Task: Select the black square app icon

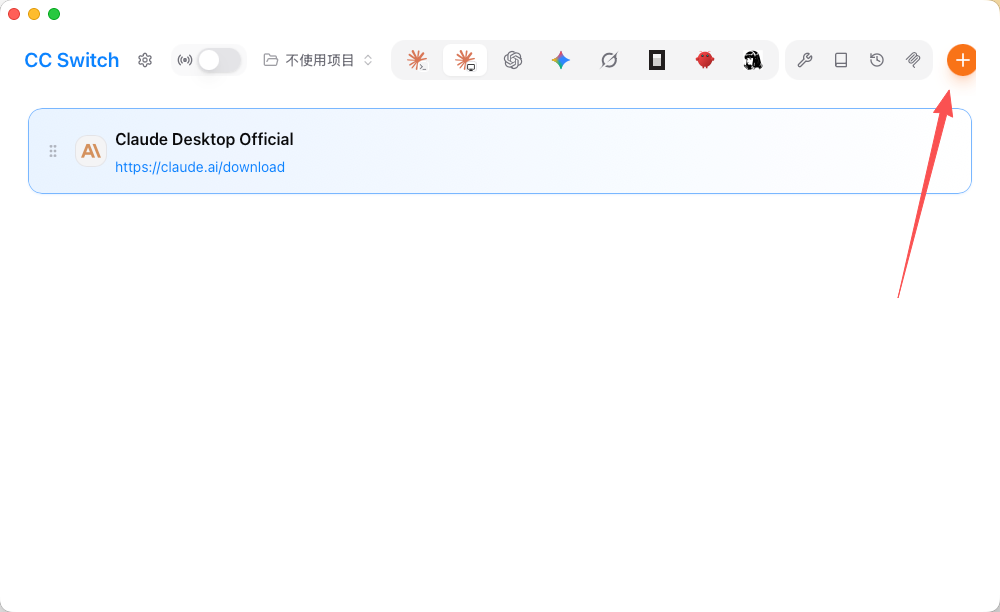Action: 657,60
